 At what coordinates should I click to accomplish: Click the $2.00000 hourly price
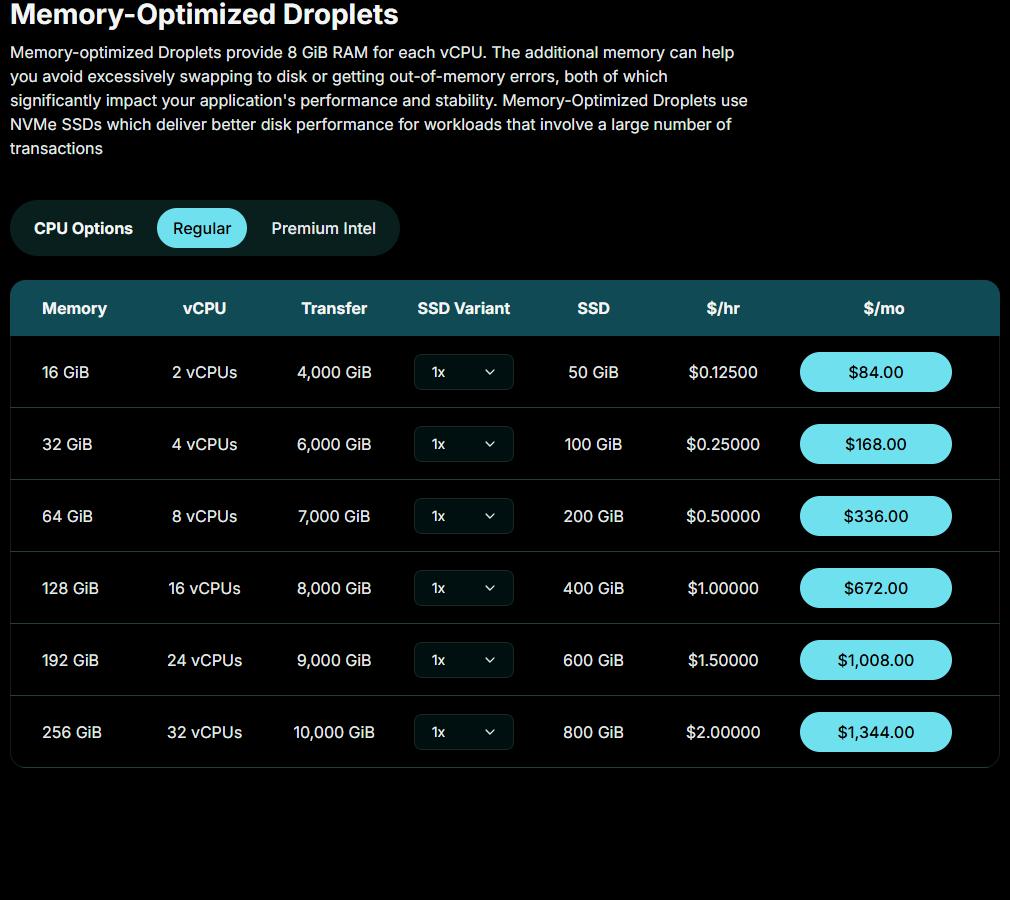pos(723,732)
